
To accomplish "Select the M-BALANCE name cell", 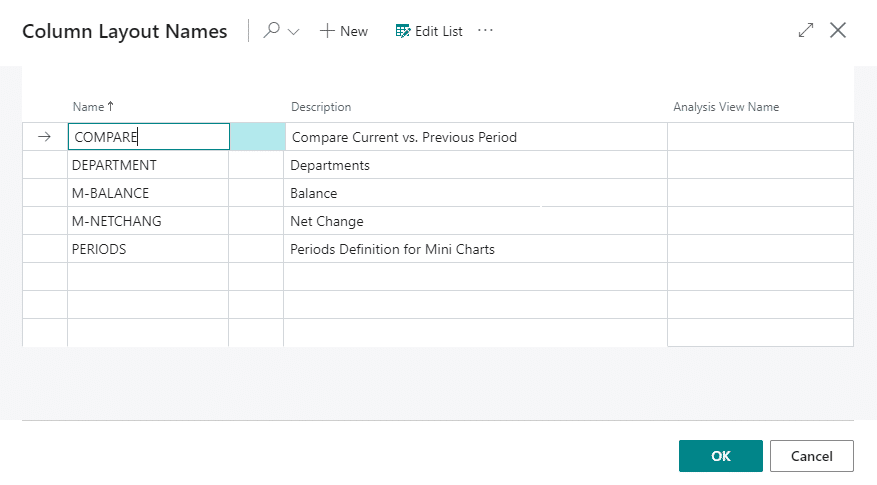I will [148, 193].
